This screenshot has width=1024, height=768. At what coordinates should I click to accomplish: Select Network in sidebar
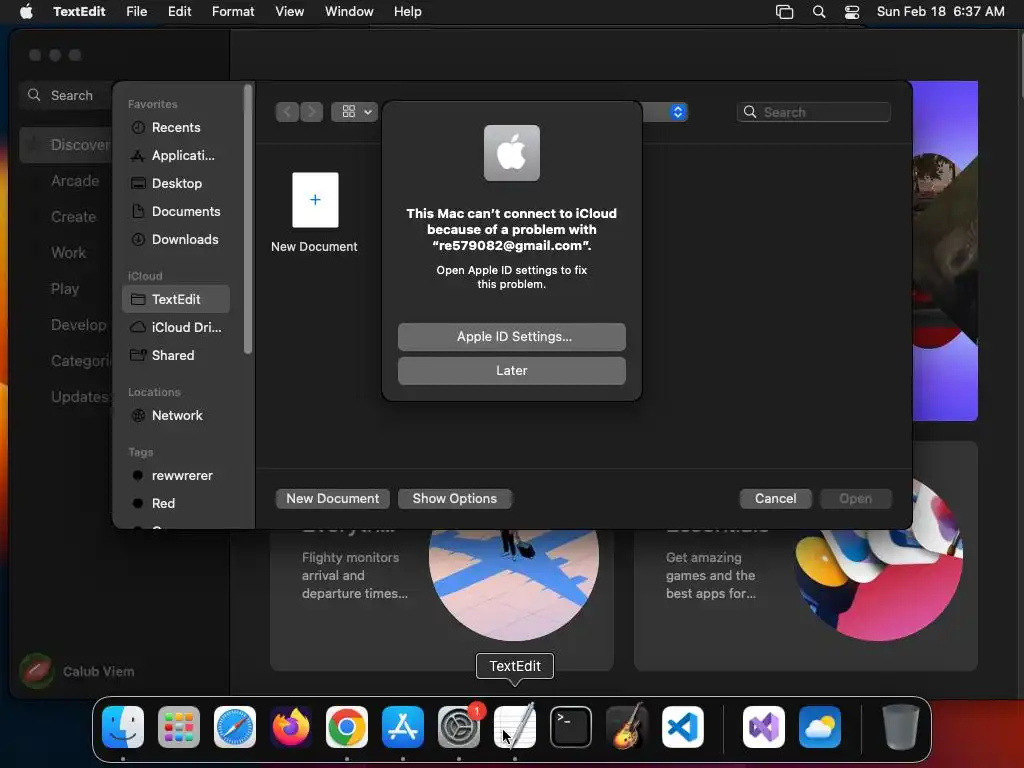(176, 416)
